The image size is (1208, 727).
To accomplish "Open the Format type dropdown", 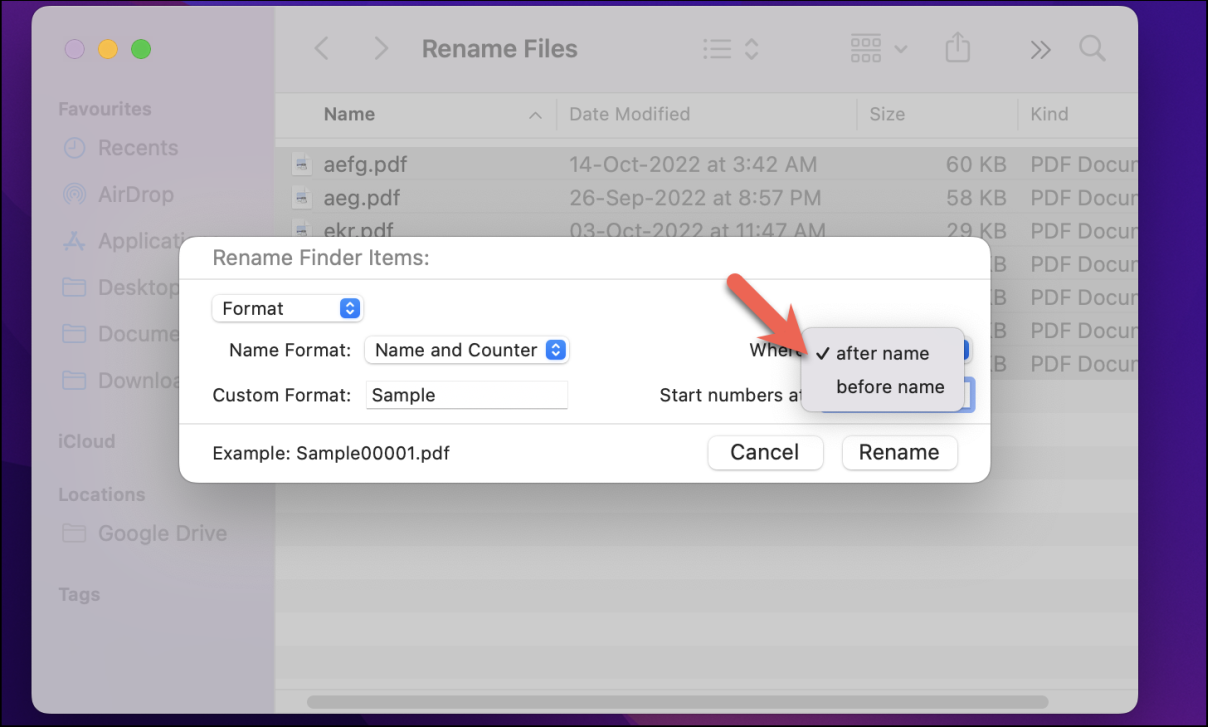I will coord(287,308).
